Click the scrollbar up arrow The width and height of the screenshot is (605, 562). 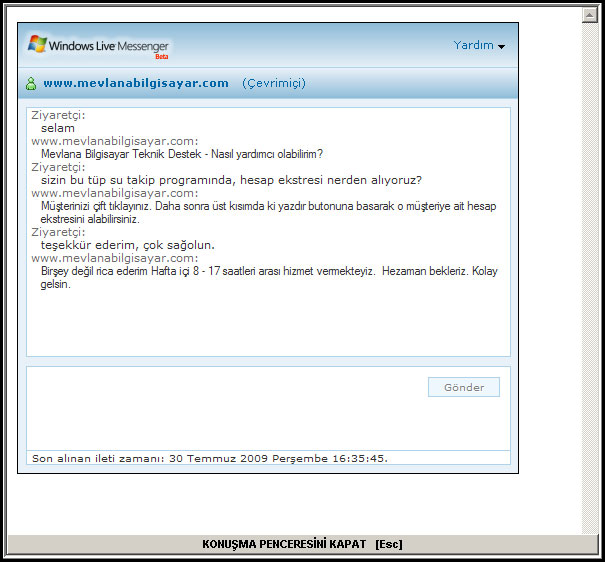(x=590, y=15)
